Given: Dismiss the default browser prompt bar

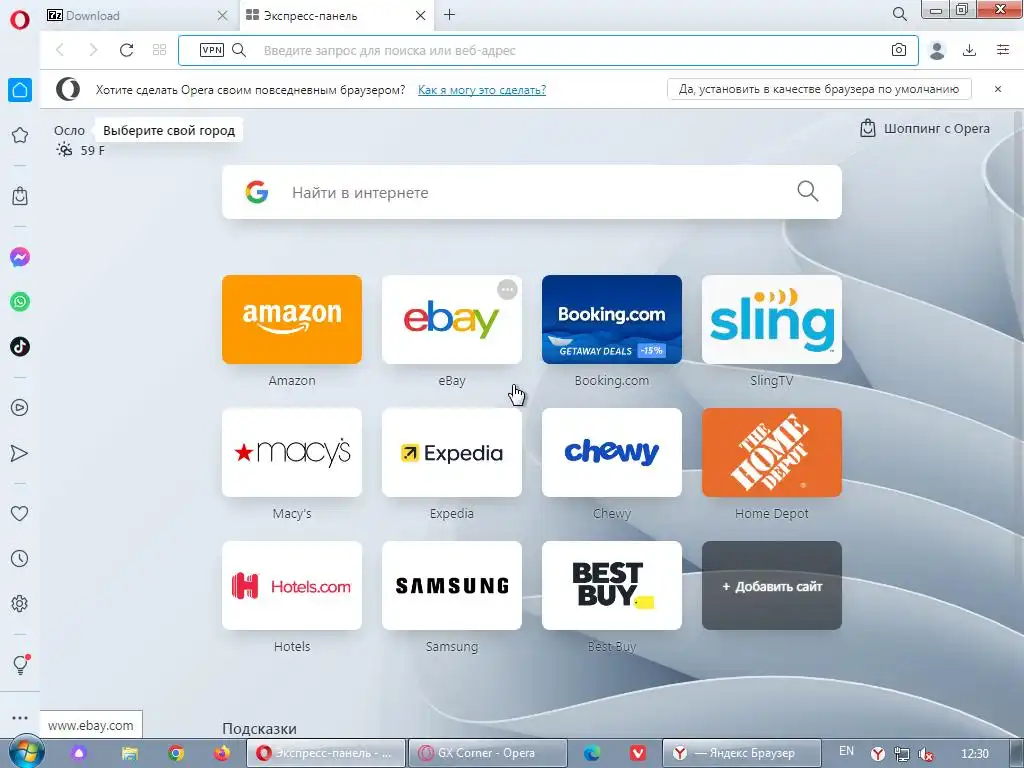Looking at the screenshot, I should click(998, 89).
